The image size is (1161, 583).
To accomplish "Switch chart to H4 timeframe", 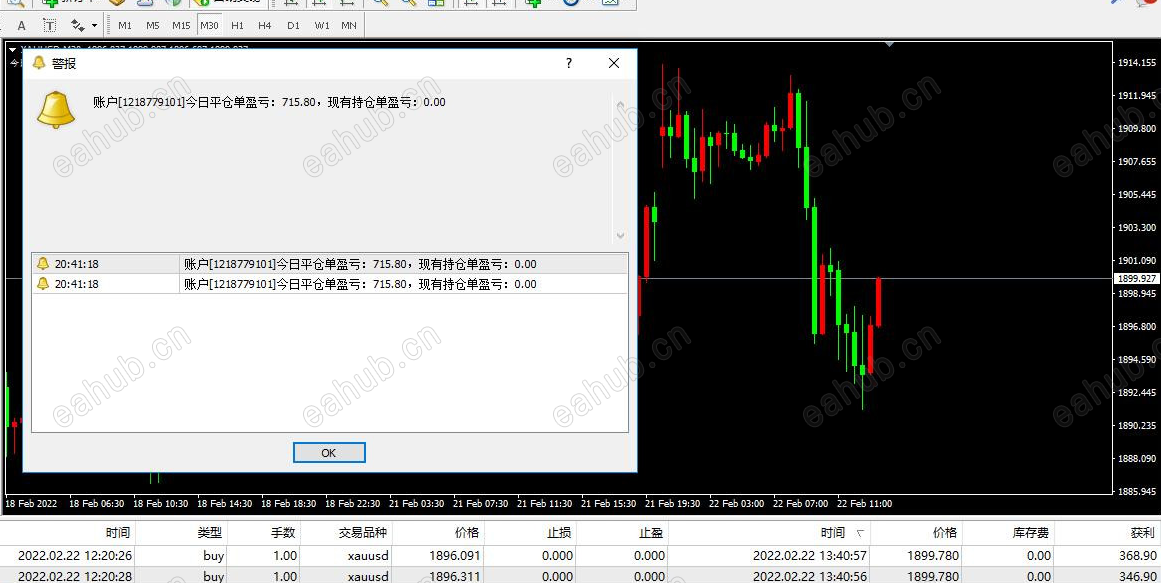I will pos(264,26).
